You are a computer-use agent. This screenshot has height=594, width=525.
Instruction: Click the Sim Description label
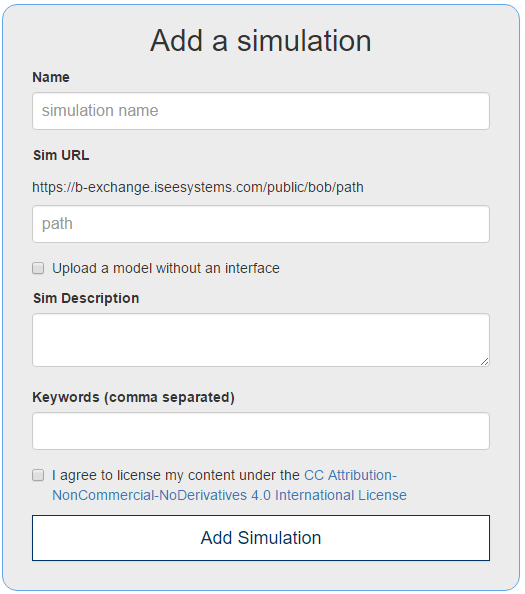coord(86,298)
